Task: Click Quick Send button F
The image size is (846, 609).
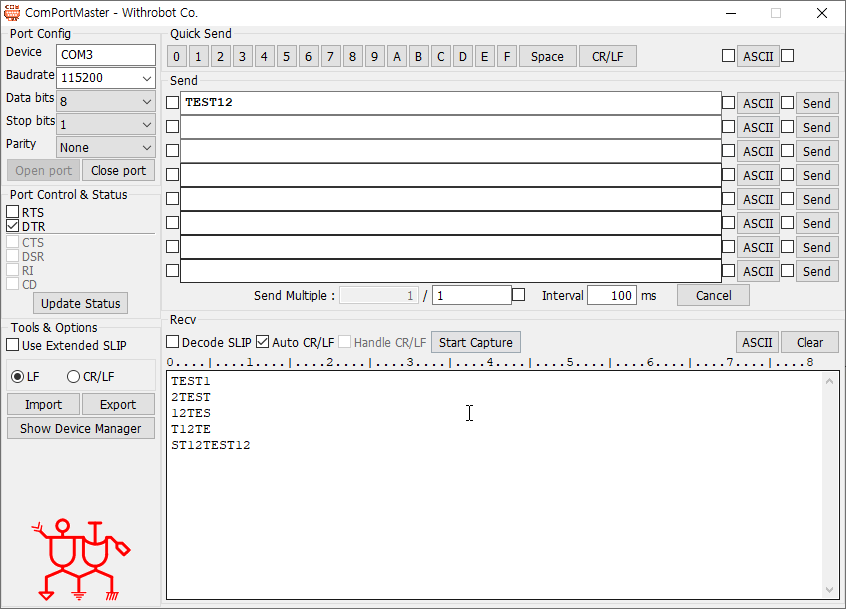Action: [507, 57]
